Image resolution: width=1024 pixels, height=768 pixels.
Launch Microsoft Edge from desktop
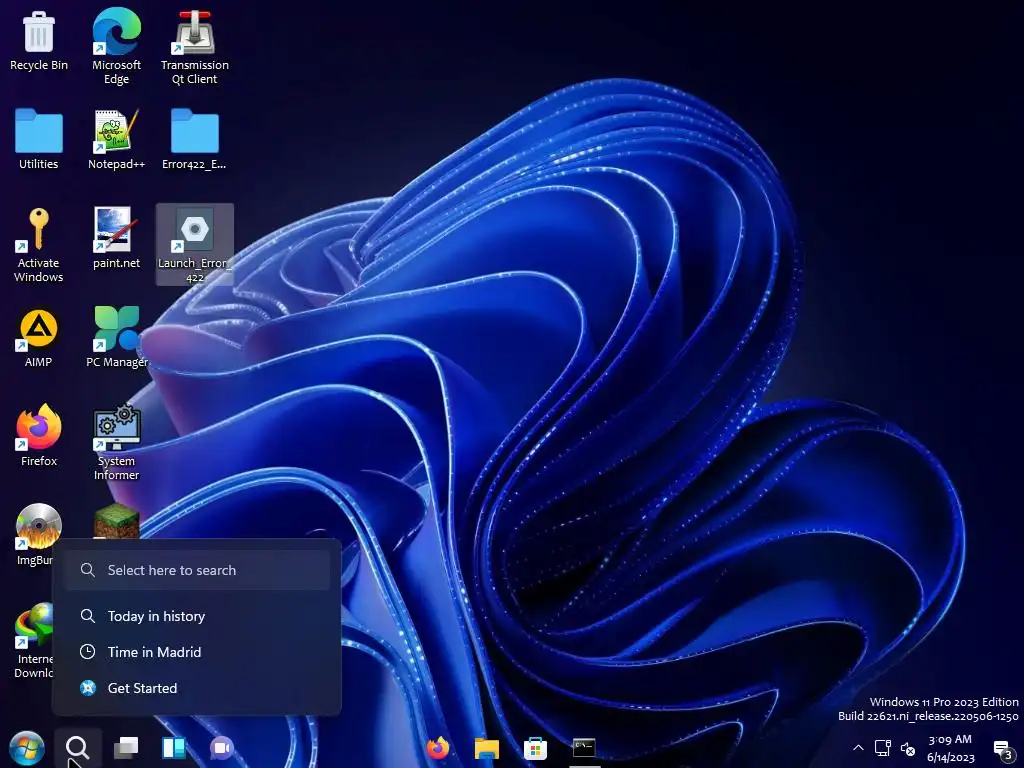(x=116, y=46)
